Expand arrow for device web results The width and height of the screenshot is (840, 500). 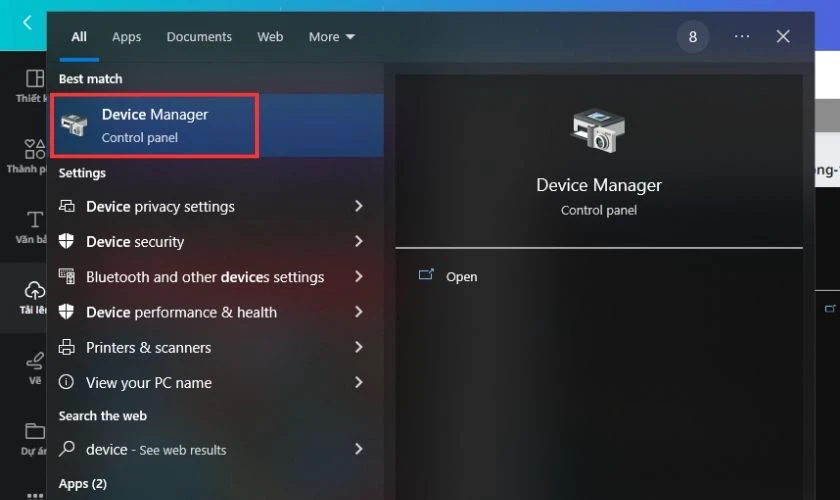click(x=358, y=449)
